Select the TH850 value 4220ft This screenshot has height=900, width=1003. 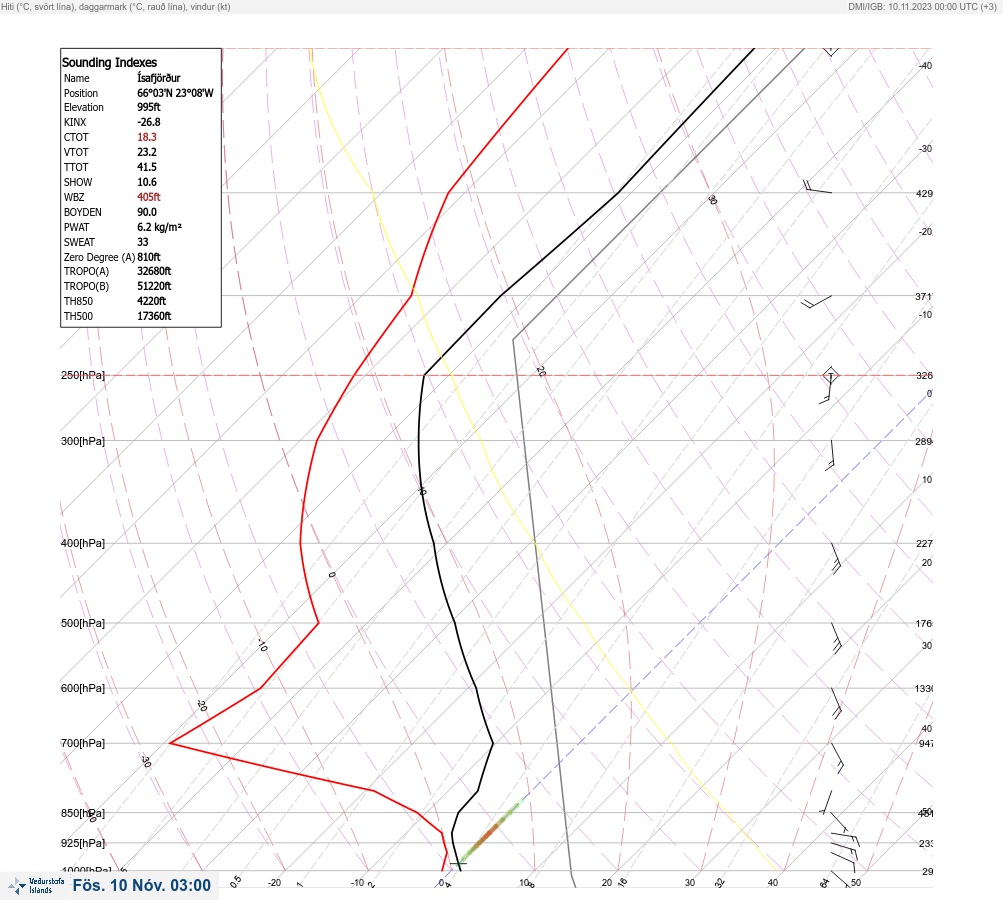click(x=152, y=301)
